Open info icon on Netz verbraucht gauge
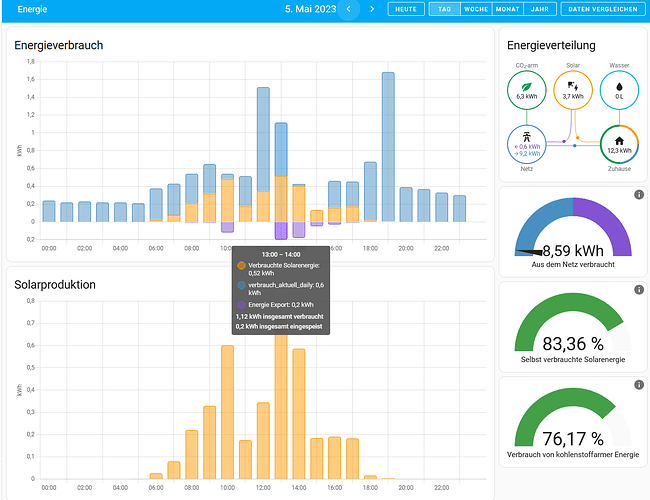 [x=639, y=194]
